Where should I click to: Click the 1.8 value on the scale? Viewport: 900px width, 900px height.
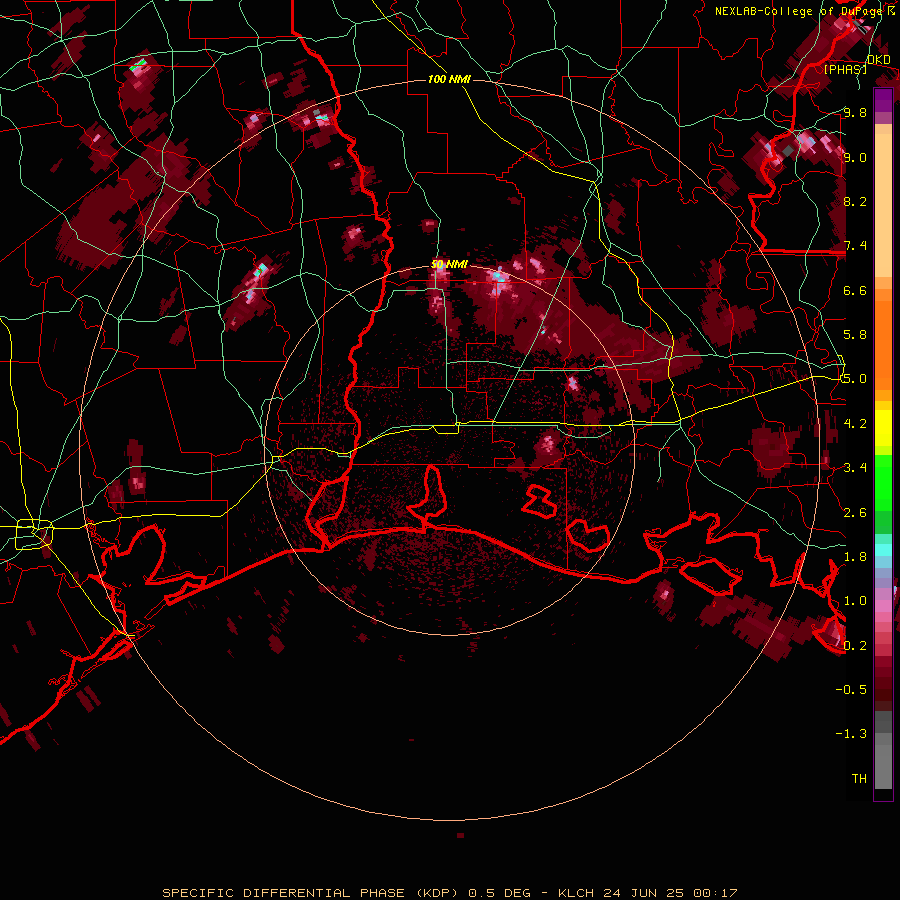[x=855, y=557]
